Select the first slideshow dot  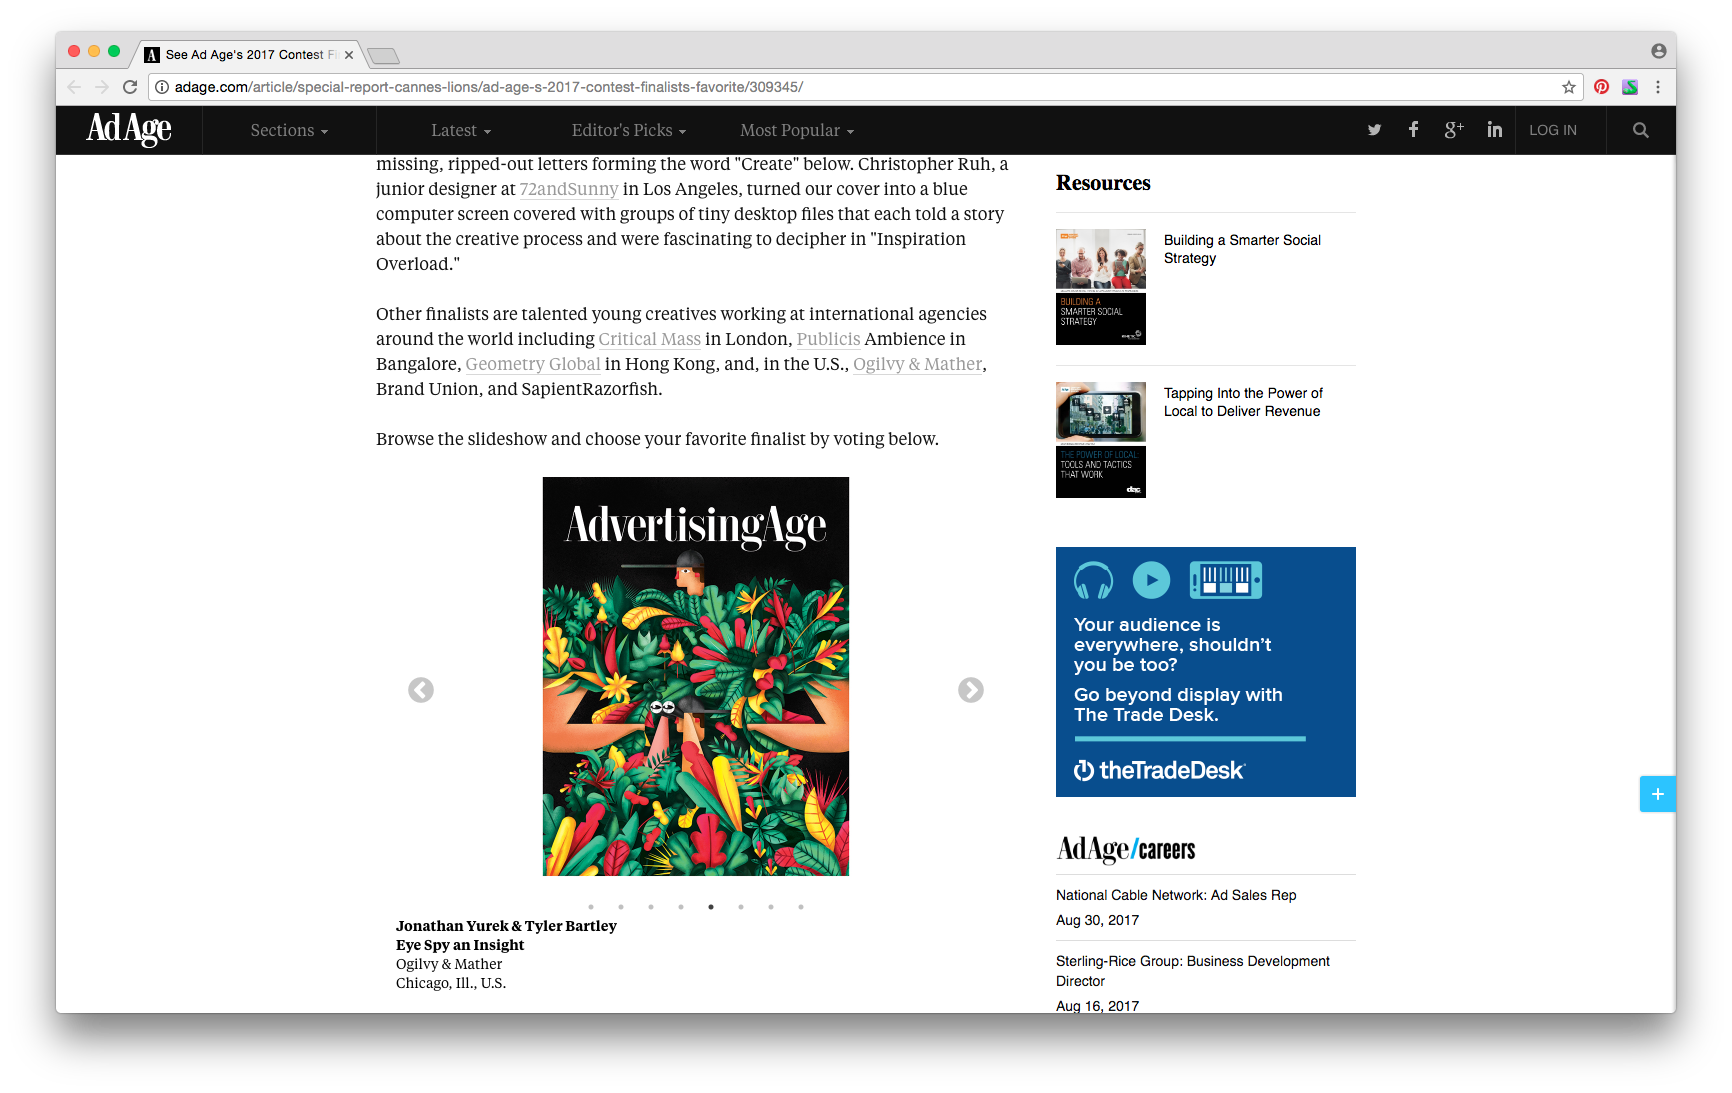[591, 907]
